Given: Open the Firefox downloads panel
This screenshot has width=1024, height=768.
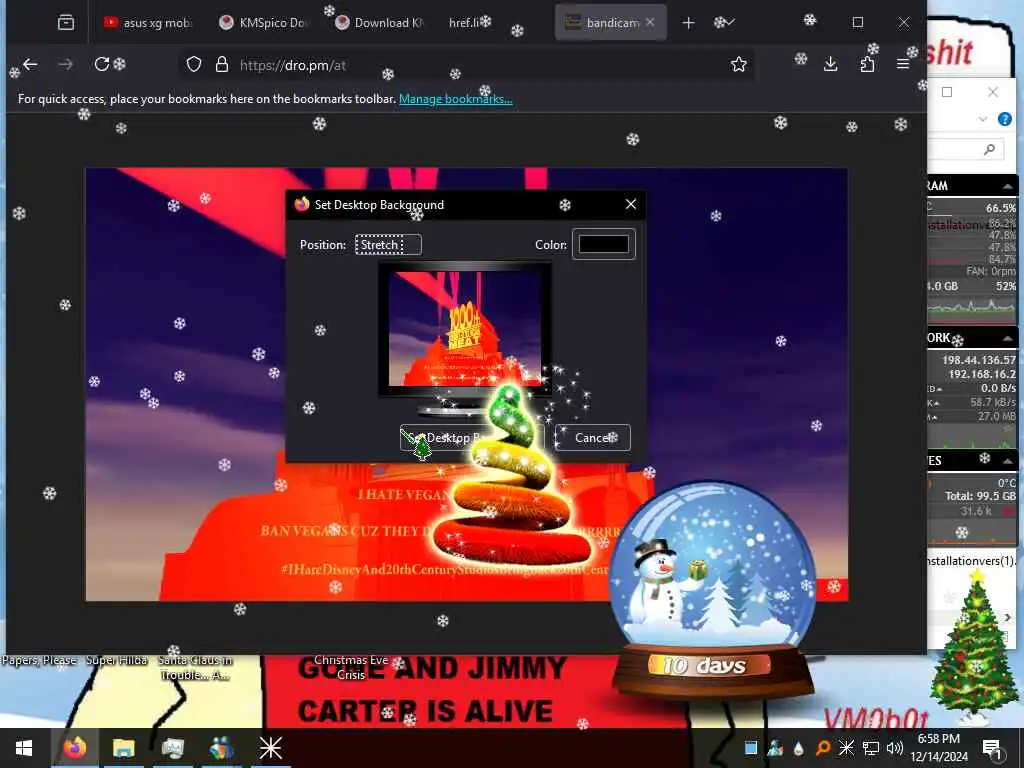Looking at the screenshot, I should (x=831, y=64).
